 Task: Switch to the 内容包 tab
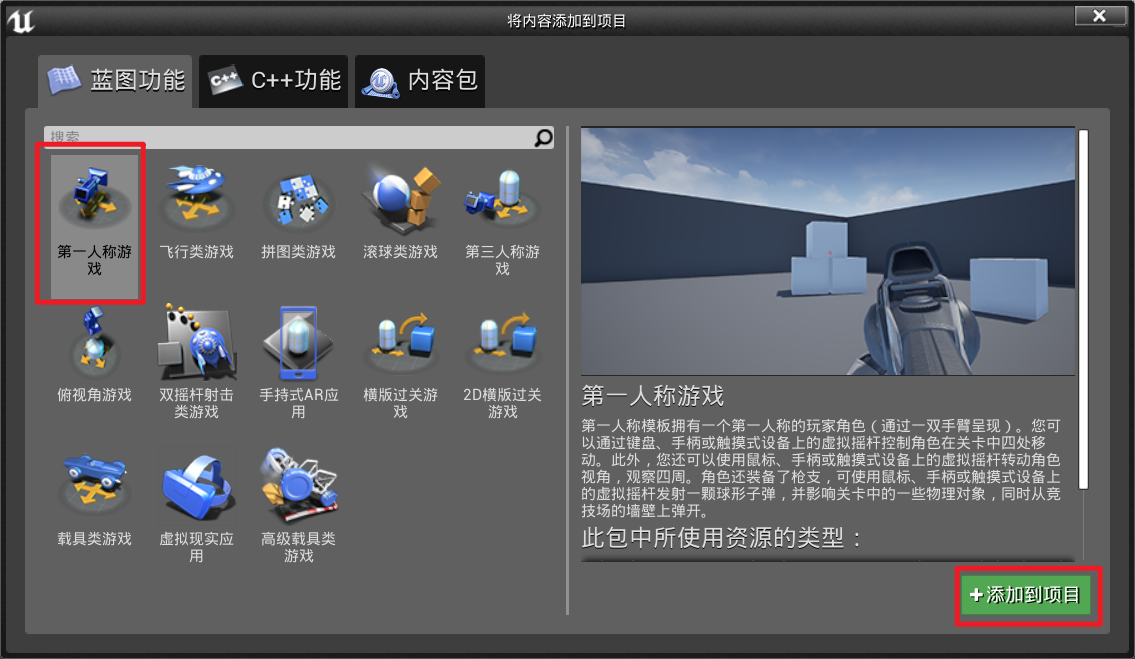tap(420, 80)
